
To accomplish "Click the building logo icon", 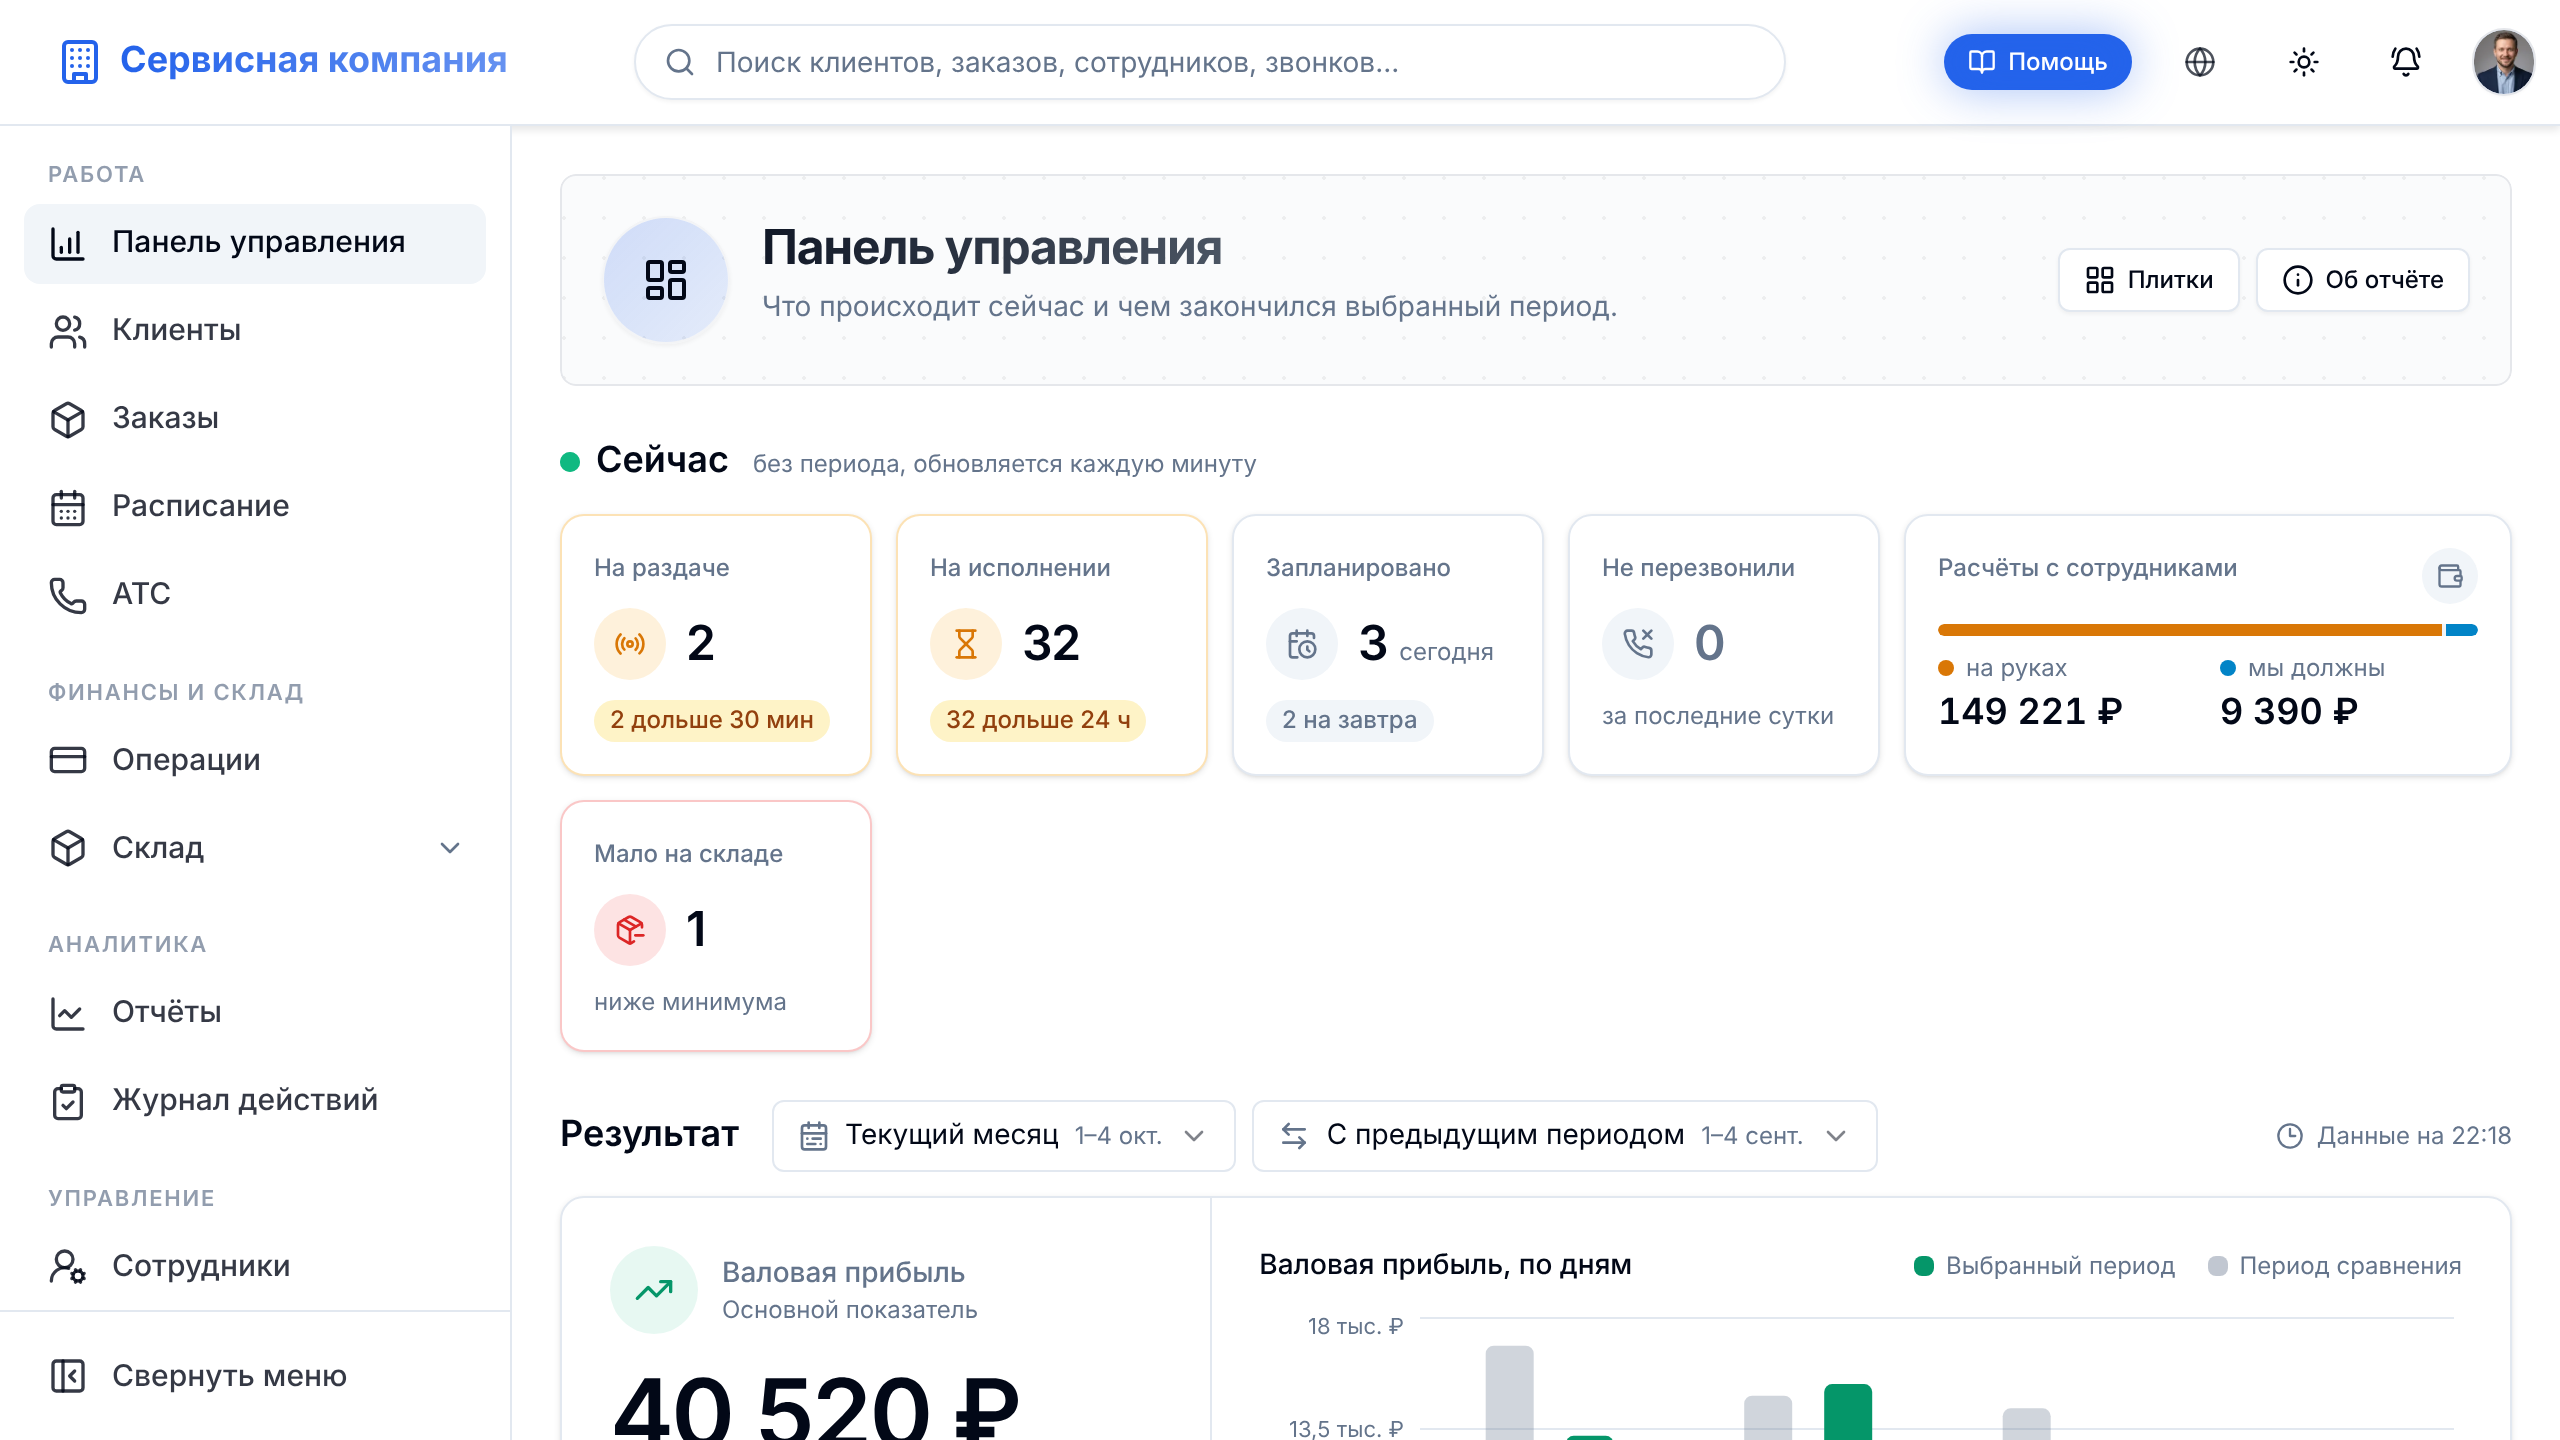I will [x=79, y=61].
